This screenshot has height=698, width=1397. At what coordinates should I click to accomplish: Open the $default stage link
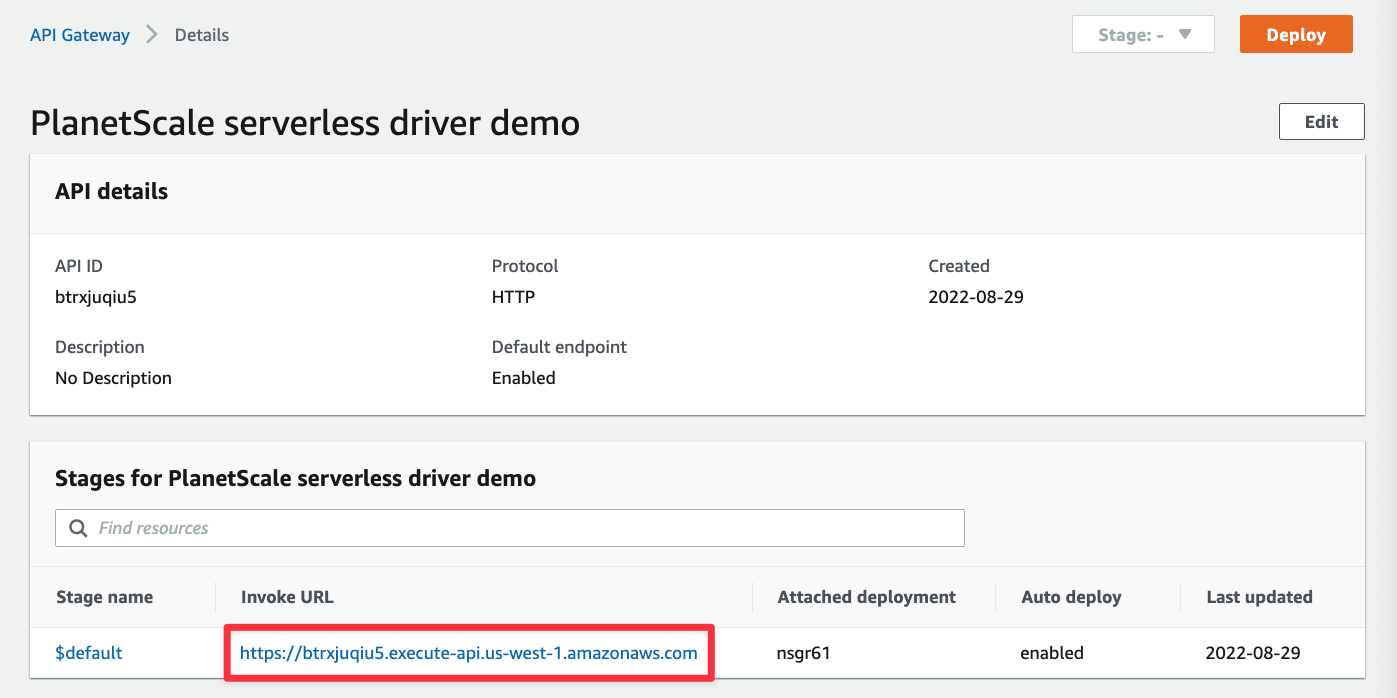click(89, 653)
